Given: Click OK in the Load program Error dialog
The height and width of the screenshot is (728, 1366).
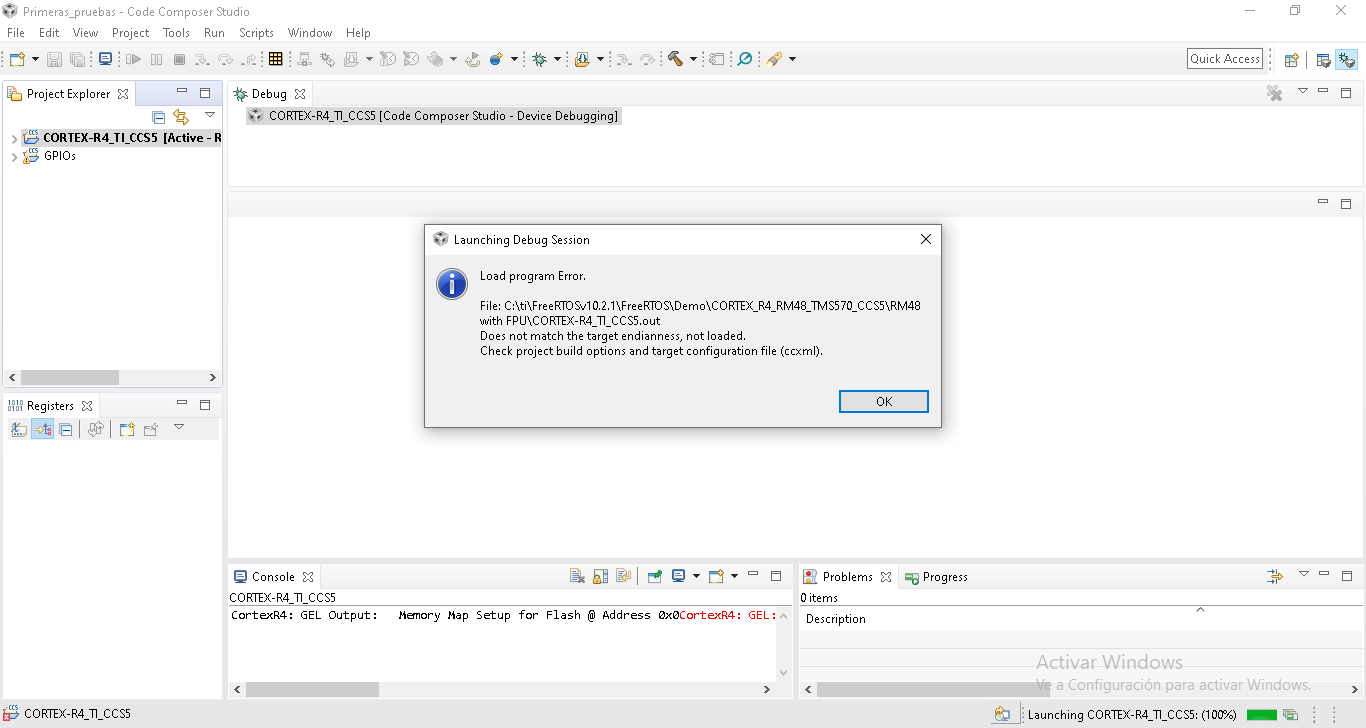Looking at the screenshot, I should pyautogui.click(x=884, y=401).
